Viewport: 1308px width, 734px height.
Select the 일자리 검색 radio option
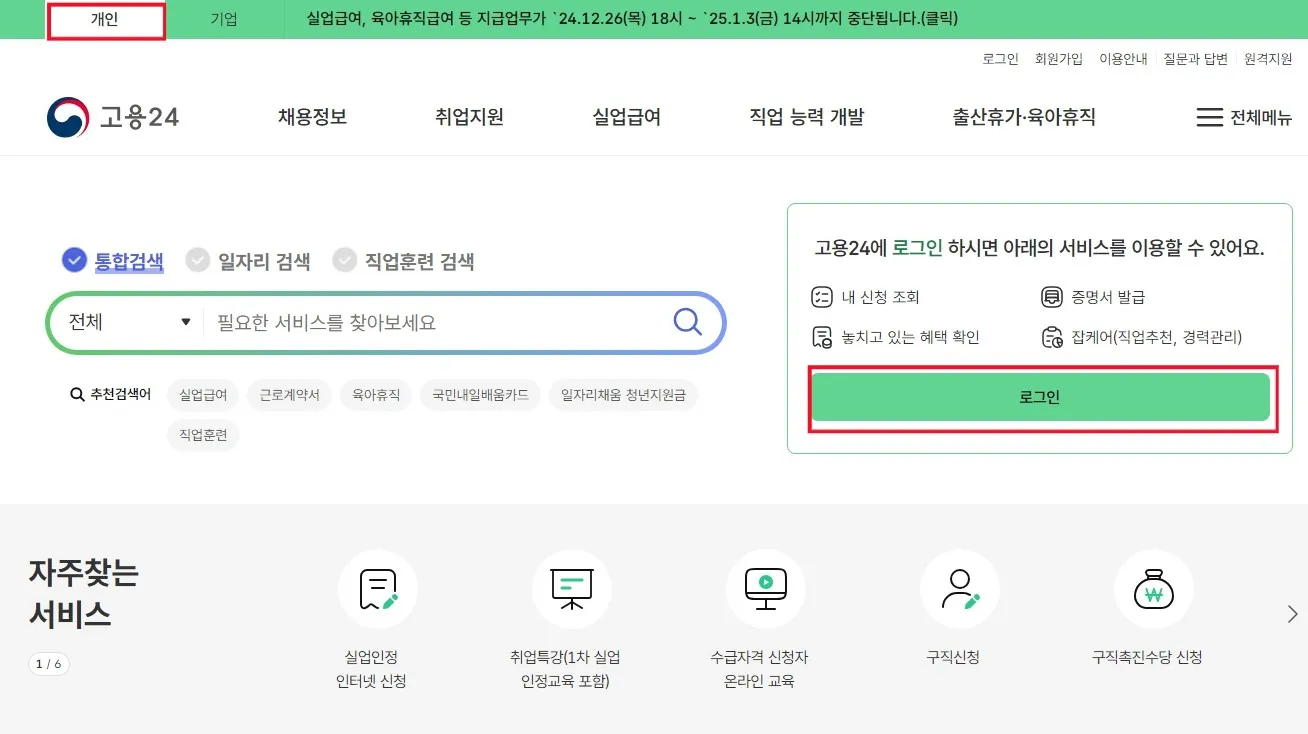coord(198,261)
